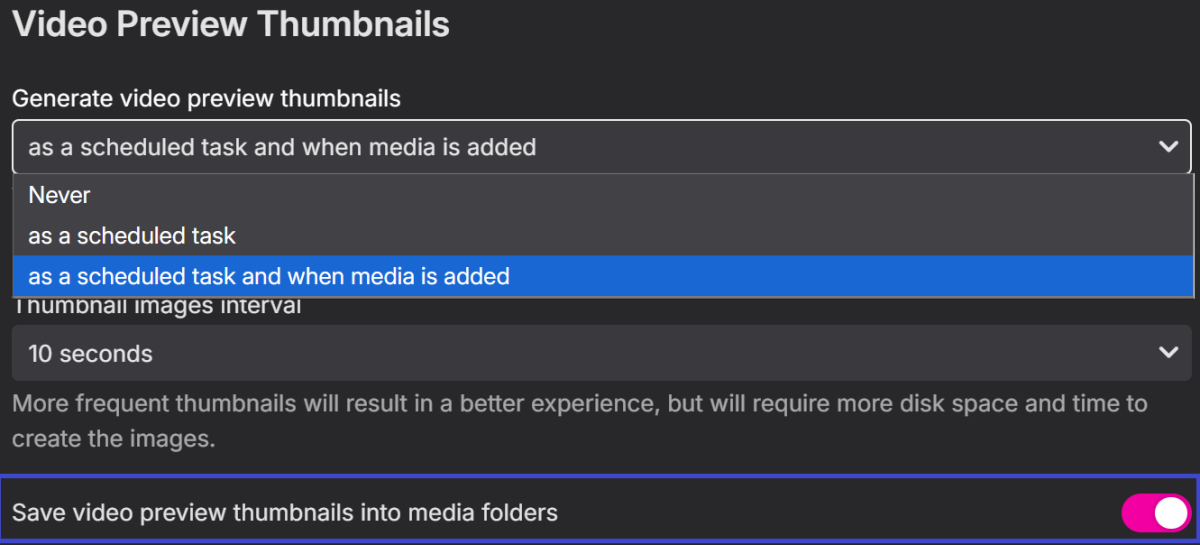Disable saving video preview thumbnails into media folders

click(x=1156, y=513)
